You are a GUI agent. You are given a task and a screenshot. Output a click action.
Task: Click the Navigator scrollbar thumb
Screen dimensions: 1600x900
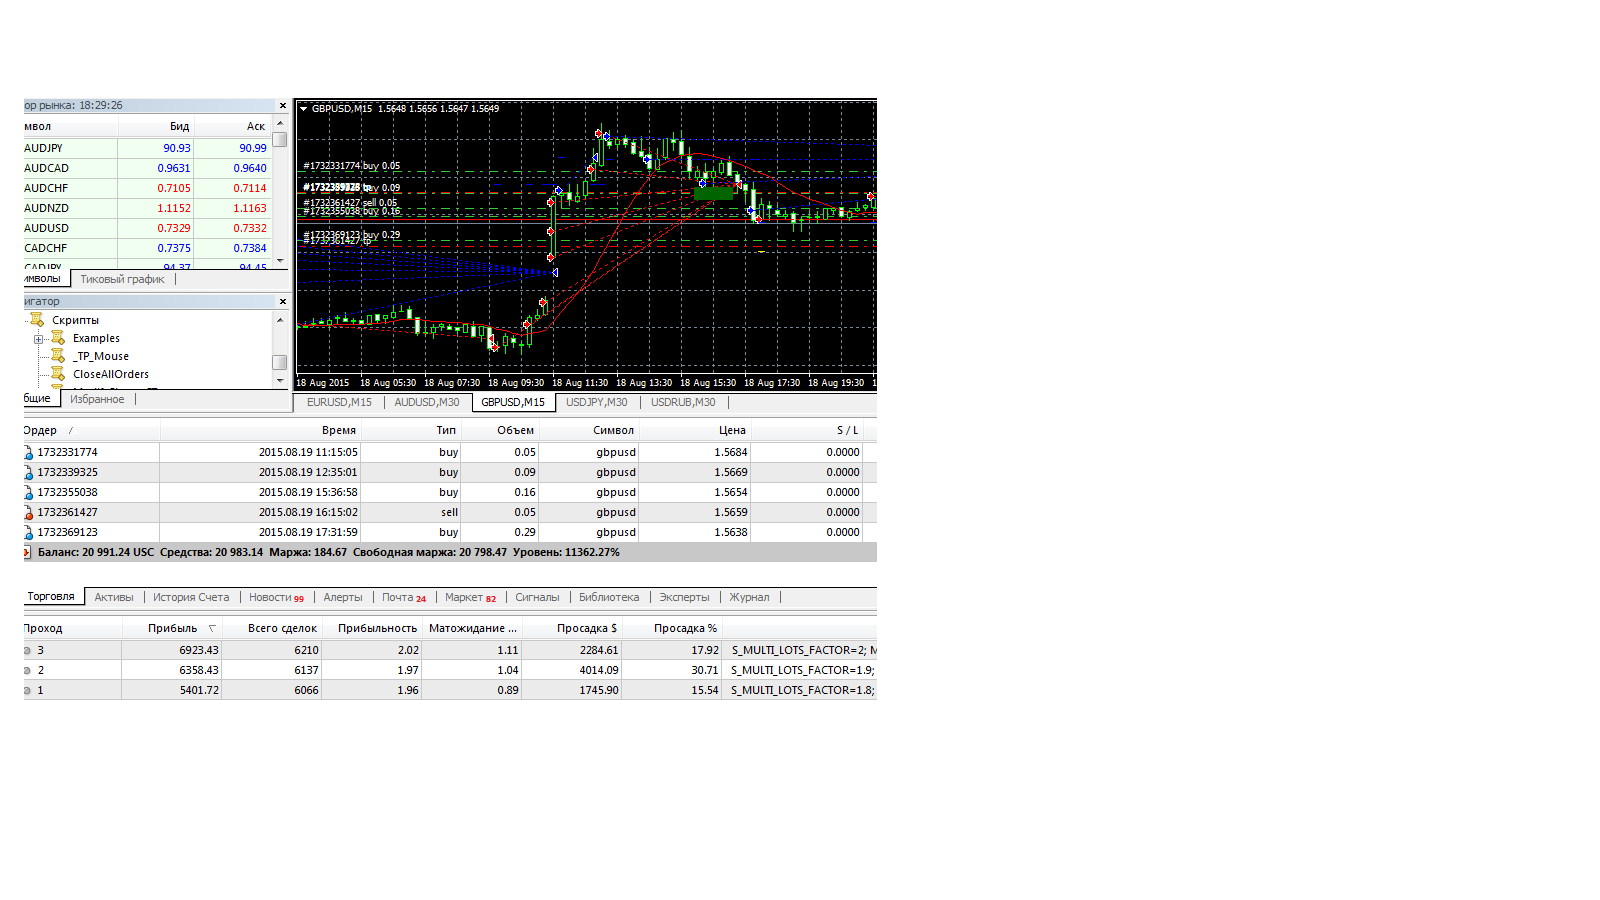point(280,362)
